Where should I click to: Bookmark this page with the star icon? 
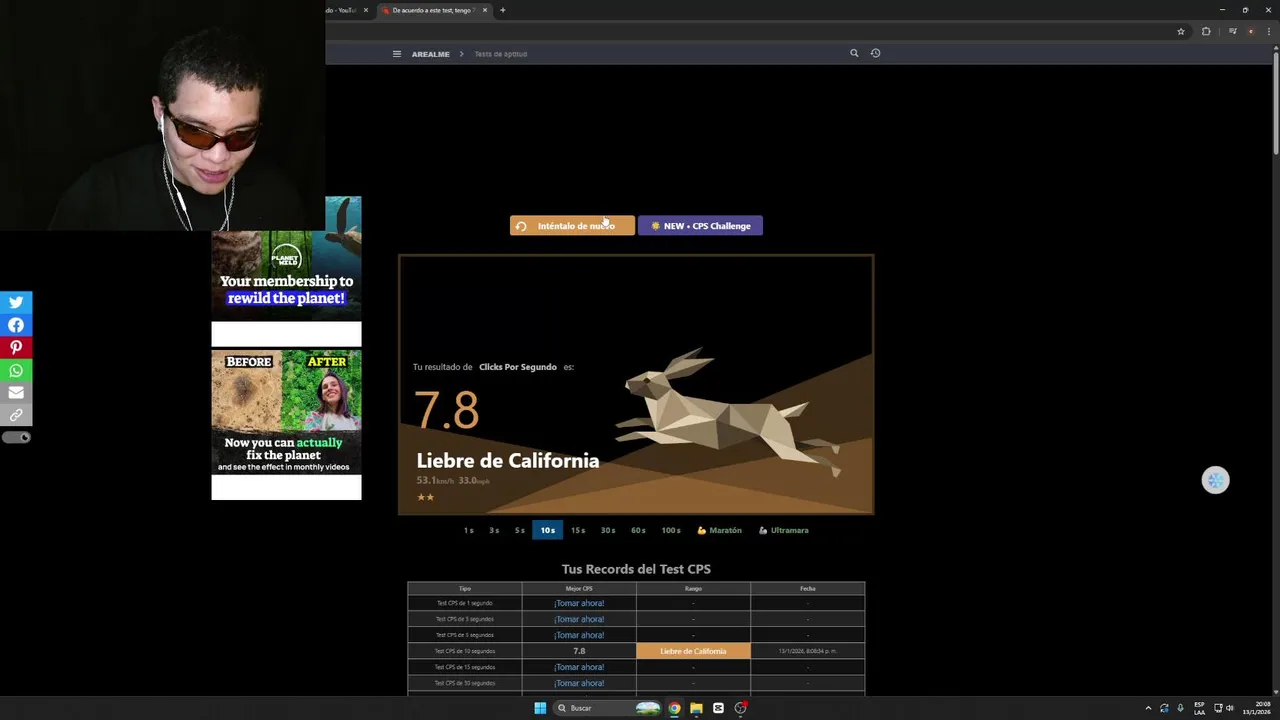(x=1181, y=31)
